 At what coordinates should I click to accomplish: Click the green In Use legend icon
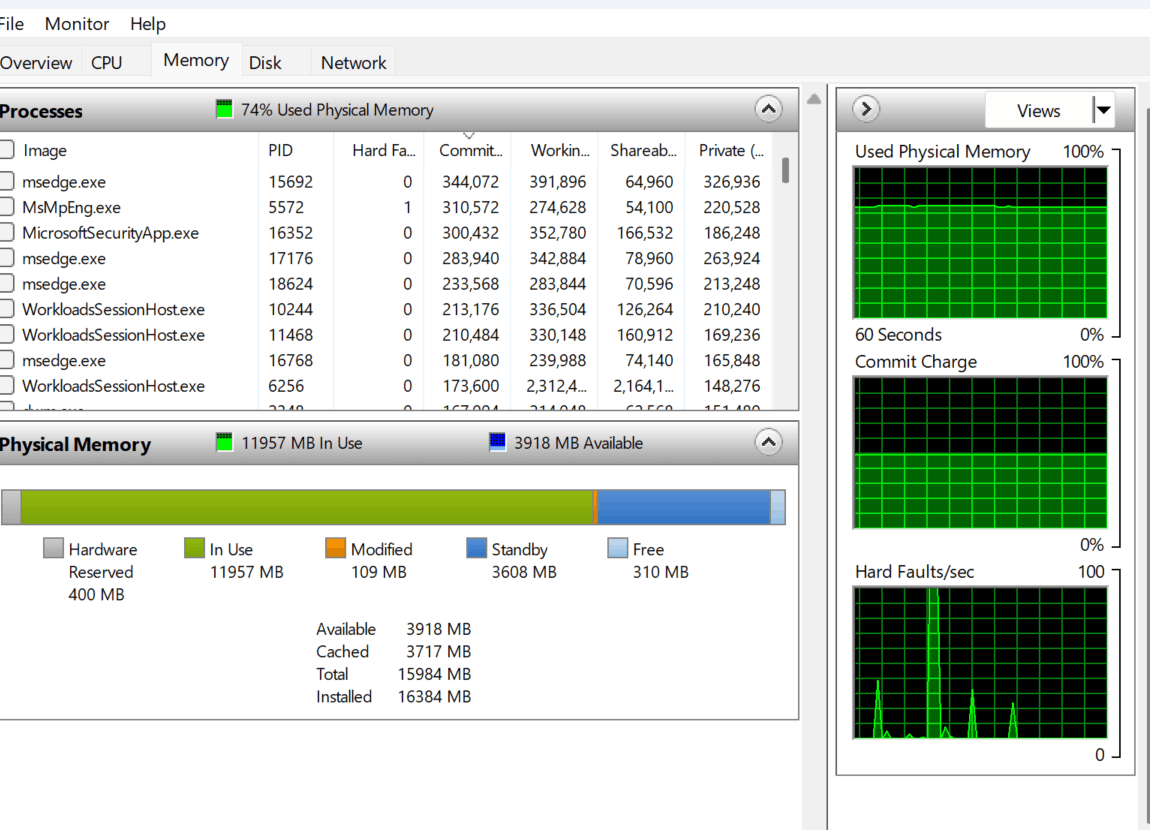tap(192, 548)
